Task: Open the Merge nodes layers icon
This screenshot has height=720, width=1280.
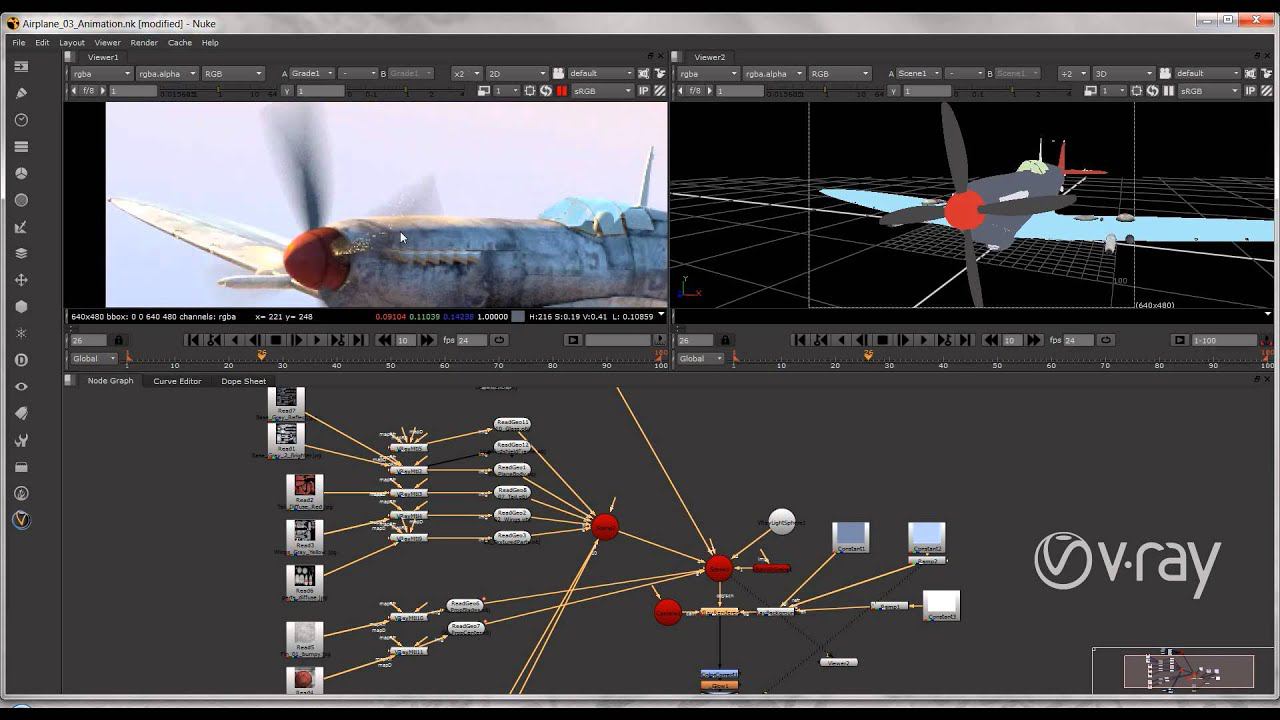Action: tap(21, 253)
